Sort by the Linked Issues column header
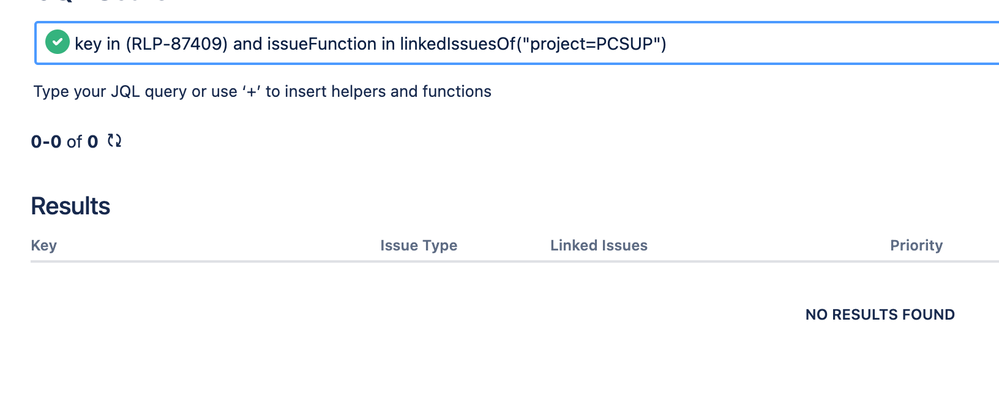Image resolution: width=999 pixels, height=414 pixels. 599,245
